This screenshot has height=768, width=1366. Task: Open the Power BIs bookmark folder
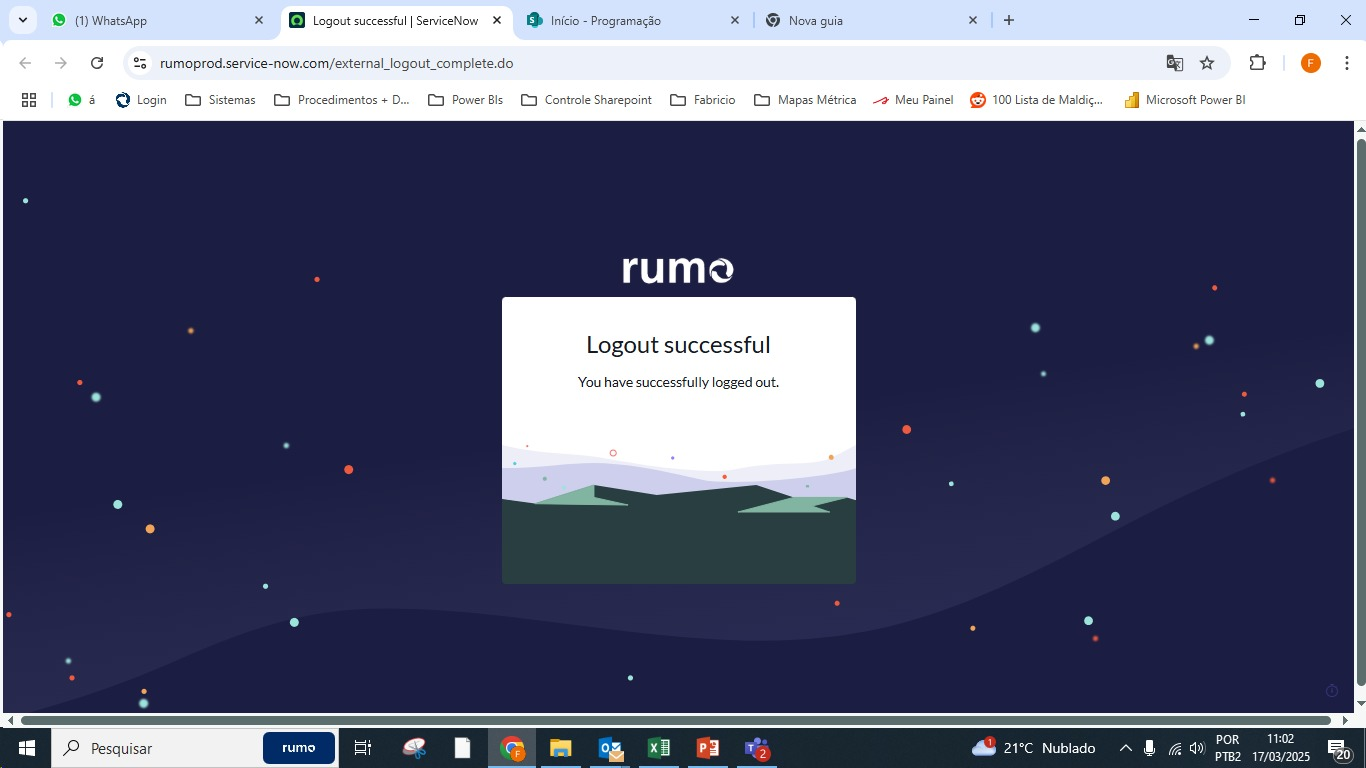465,100
